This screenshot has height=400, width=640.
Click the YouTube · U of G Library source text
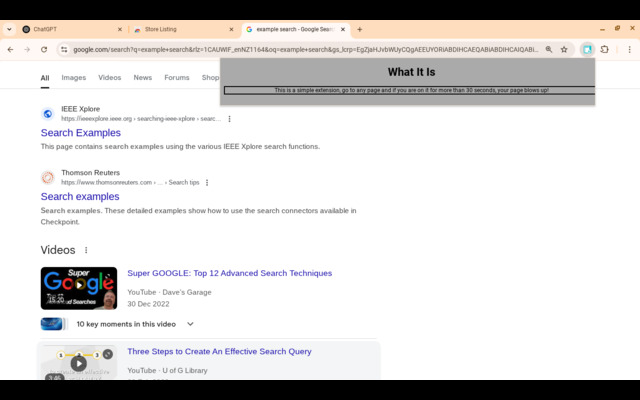(x=167, y=371)
